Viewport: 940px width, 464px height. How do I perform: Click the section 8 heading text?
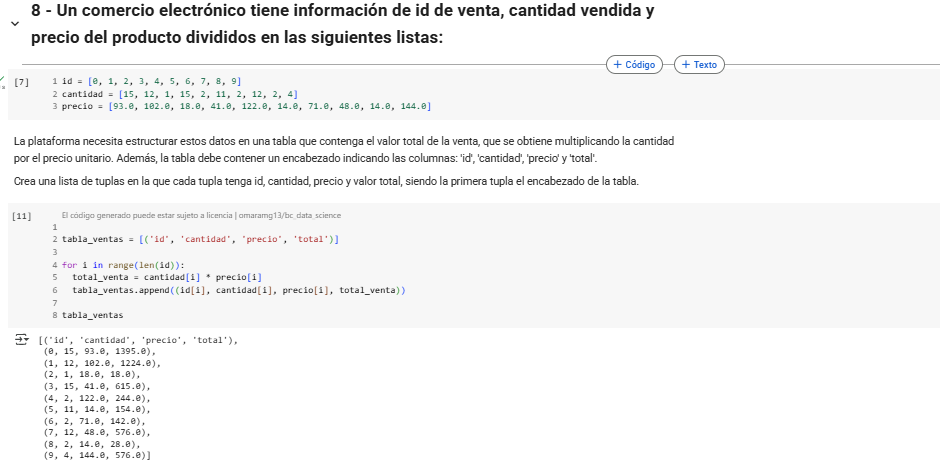342,24
